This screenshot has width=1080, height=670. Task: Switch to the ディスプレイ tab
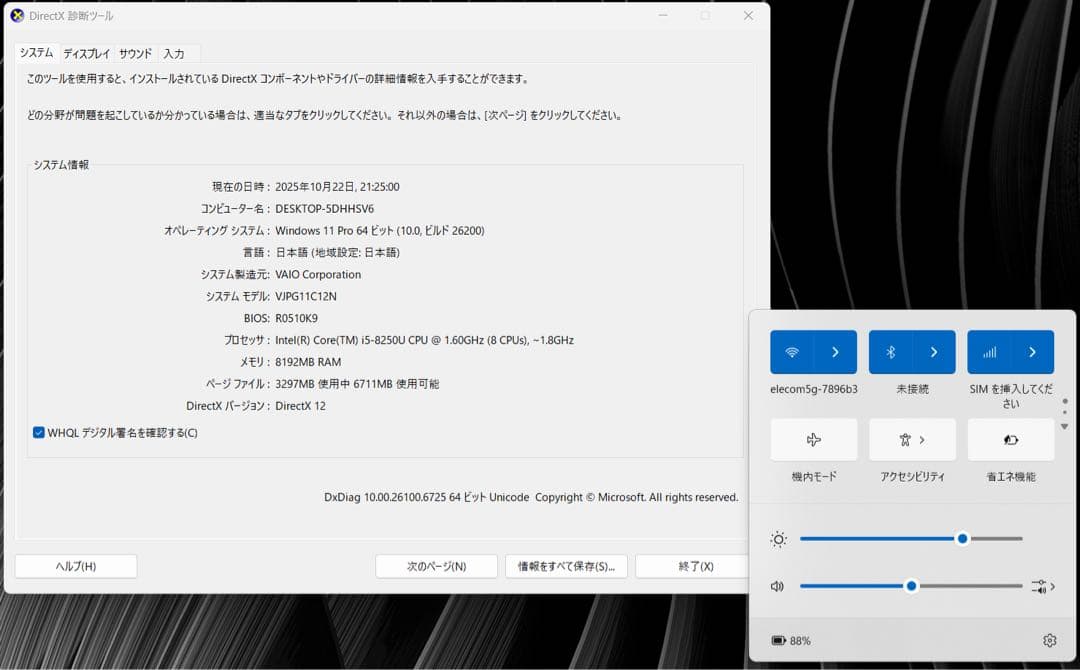pos(86,53)
